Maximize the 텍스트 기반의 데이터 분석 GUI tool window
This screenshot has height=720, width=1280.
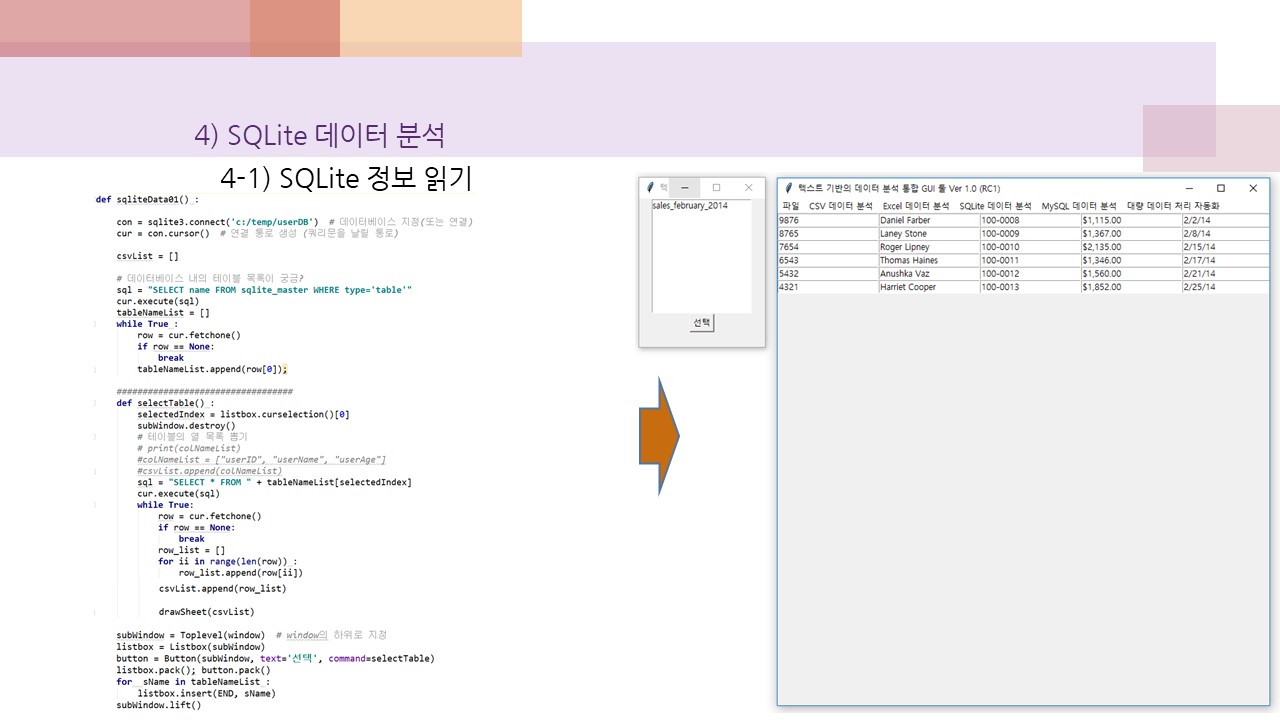tap(1221, 188)
